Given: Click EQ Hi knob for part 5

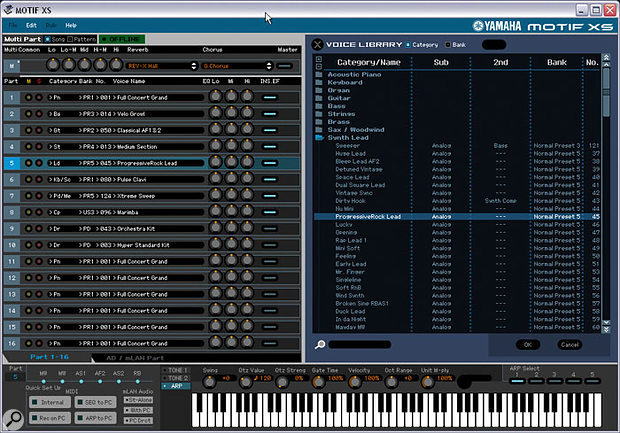Looking at the screenshot, I should tap(247, 163).
